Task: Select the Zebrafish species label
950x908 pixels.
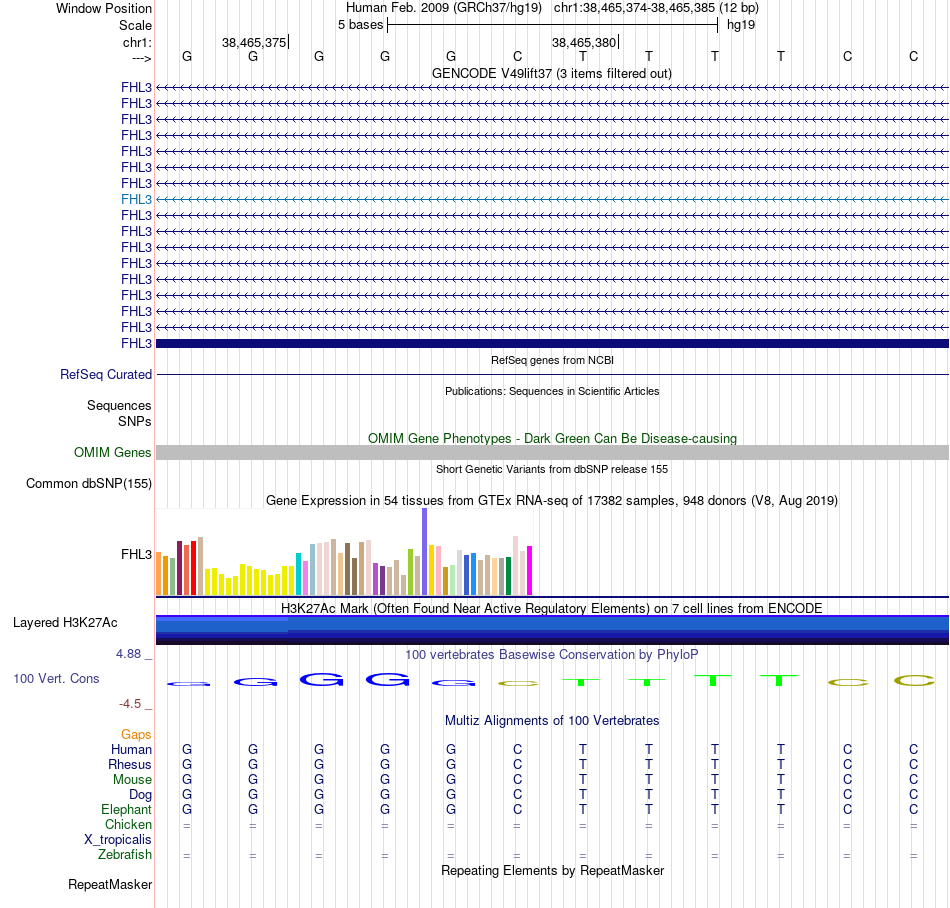Action: [125, 855]
